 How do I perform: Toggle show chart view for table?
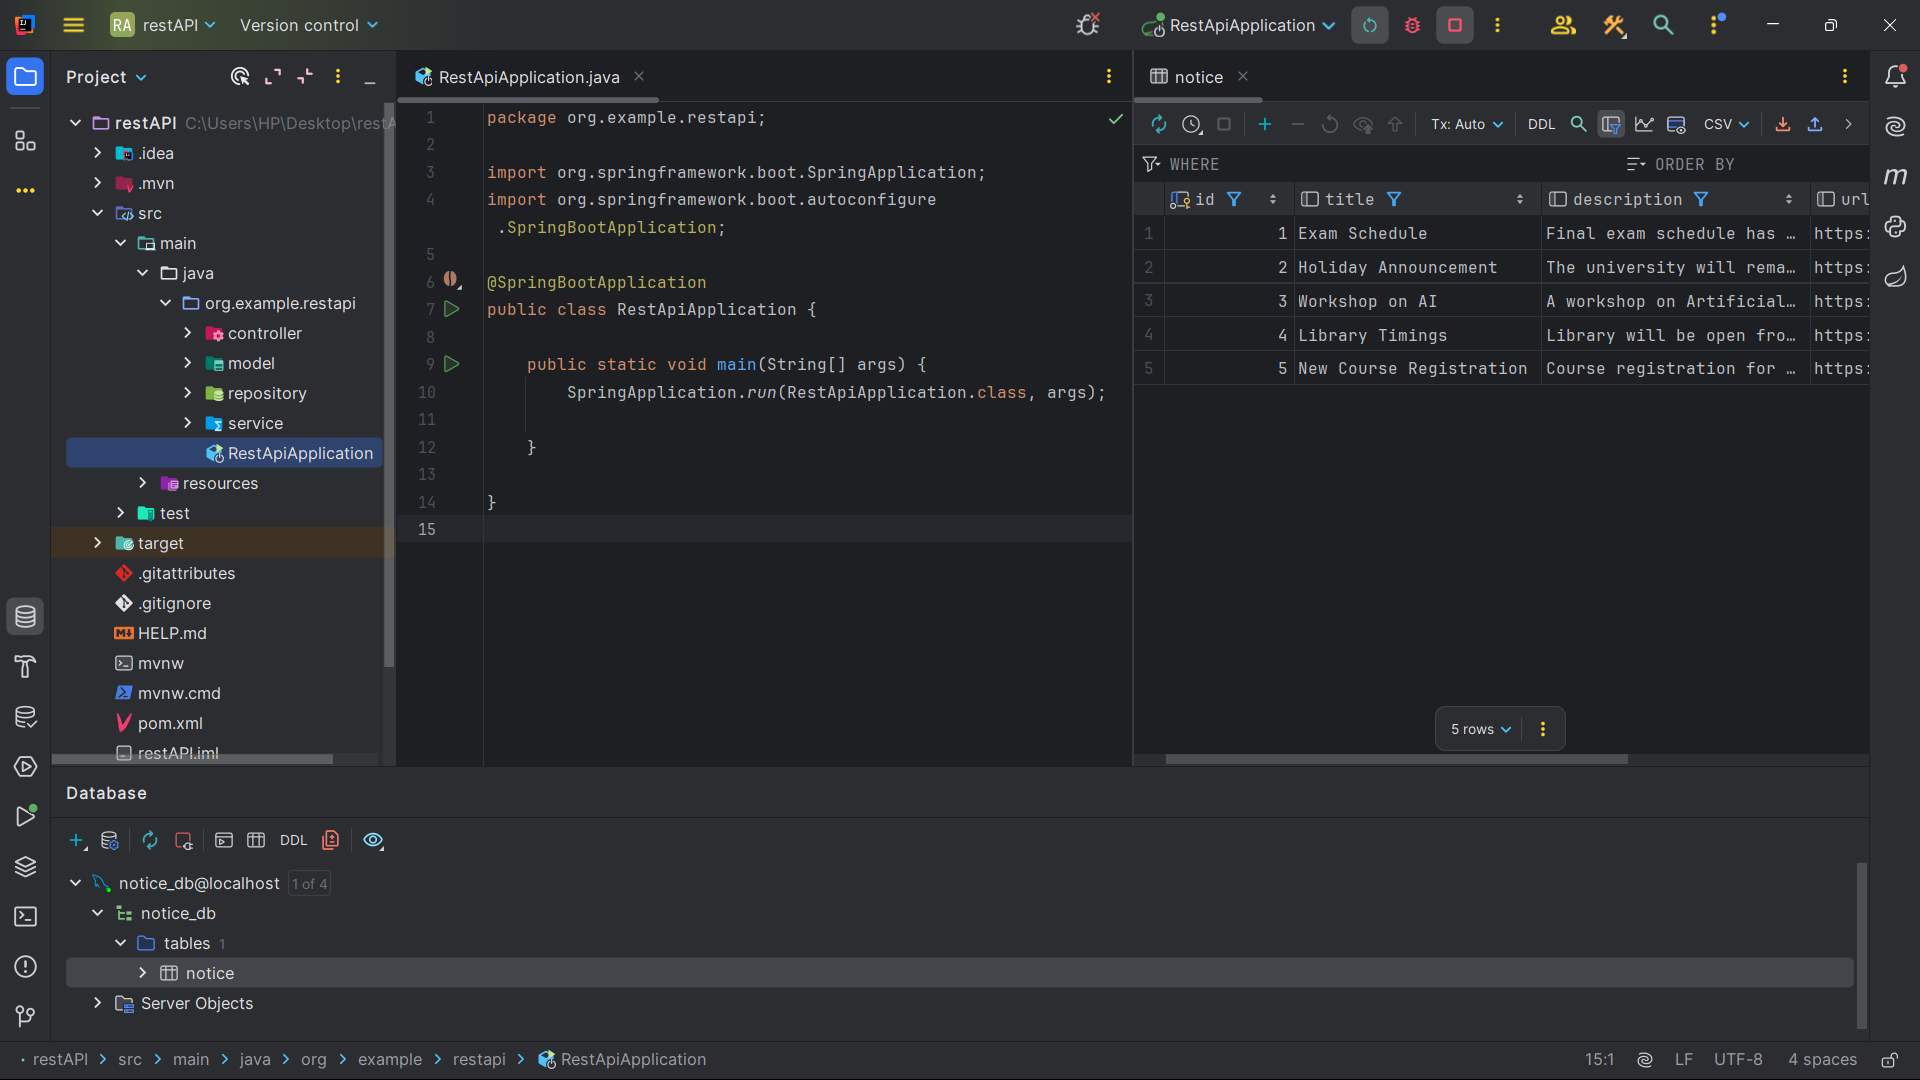(1644, 124)
